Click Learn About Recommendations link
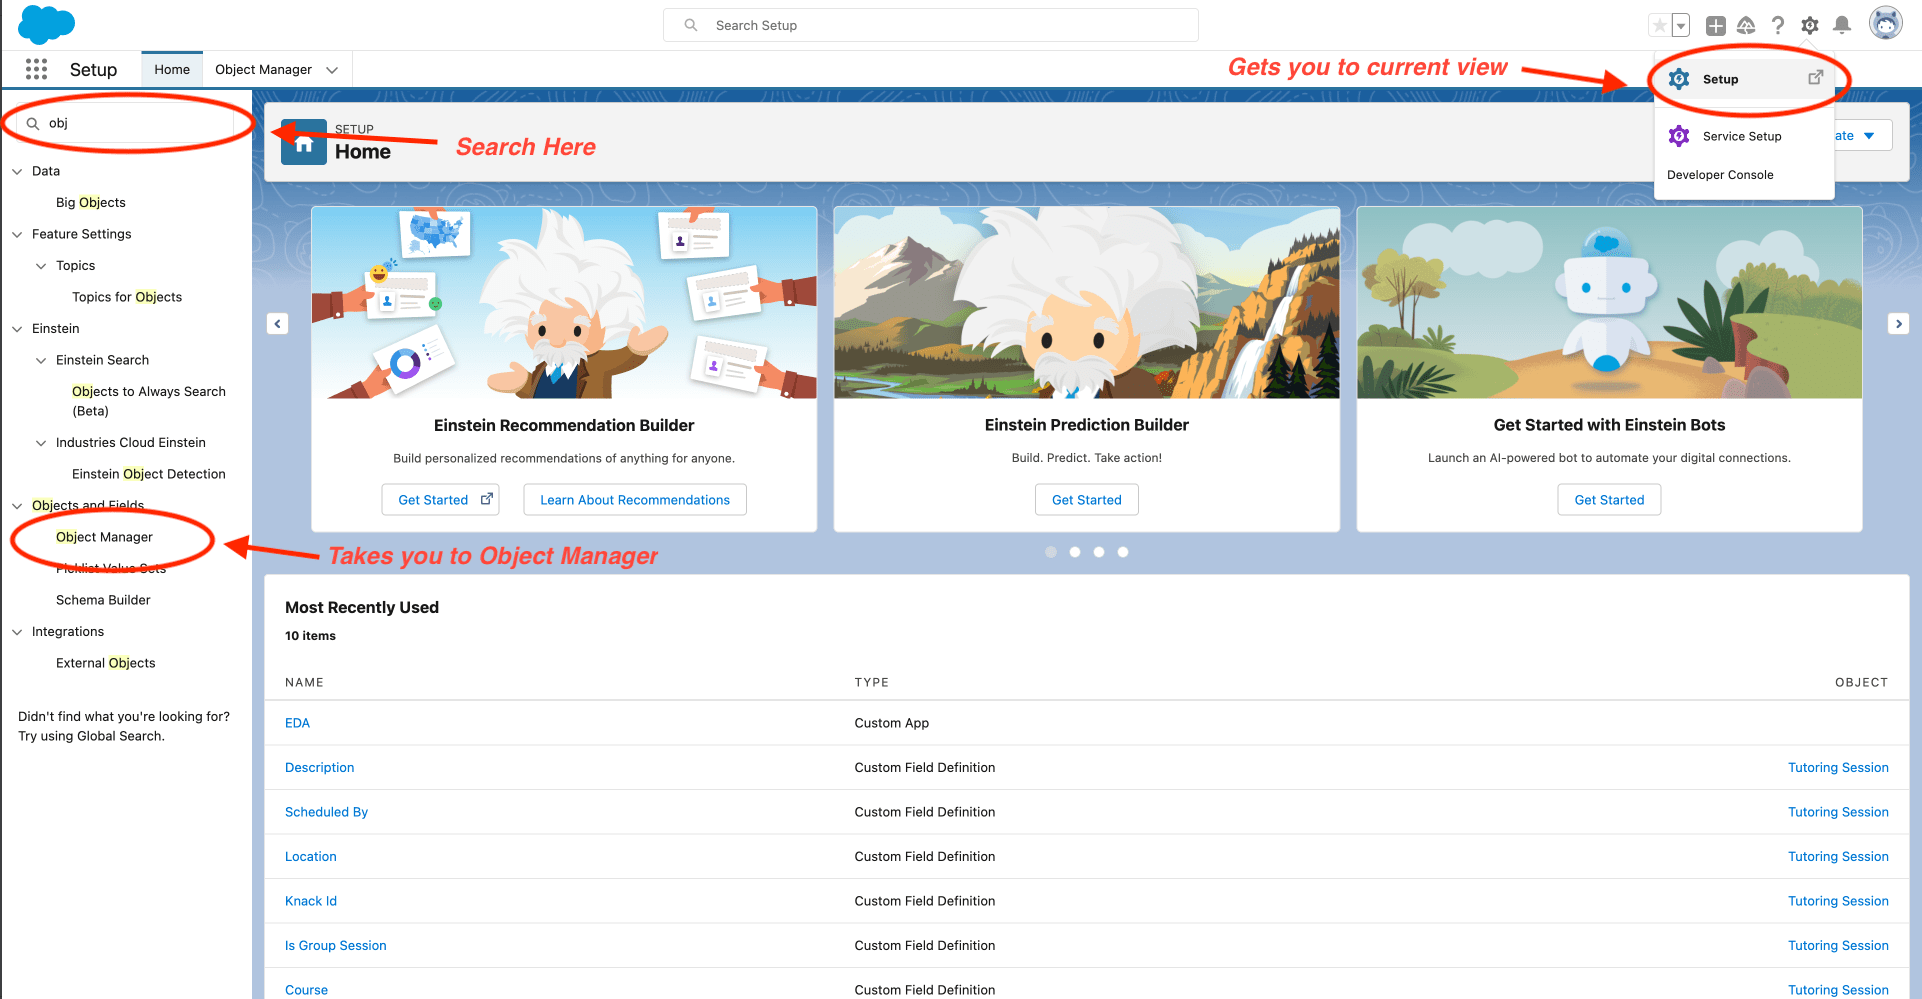The width and height of the screenshot is (1922, 999). 634,499
